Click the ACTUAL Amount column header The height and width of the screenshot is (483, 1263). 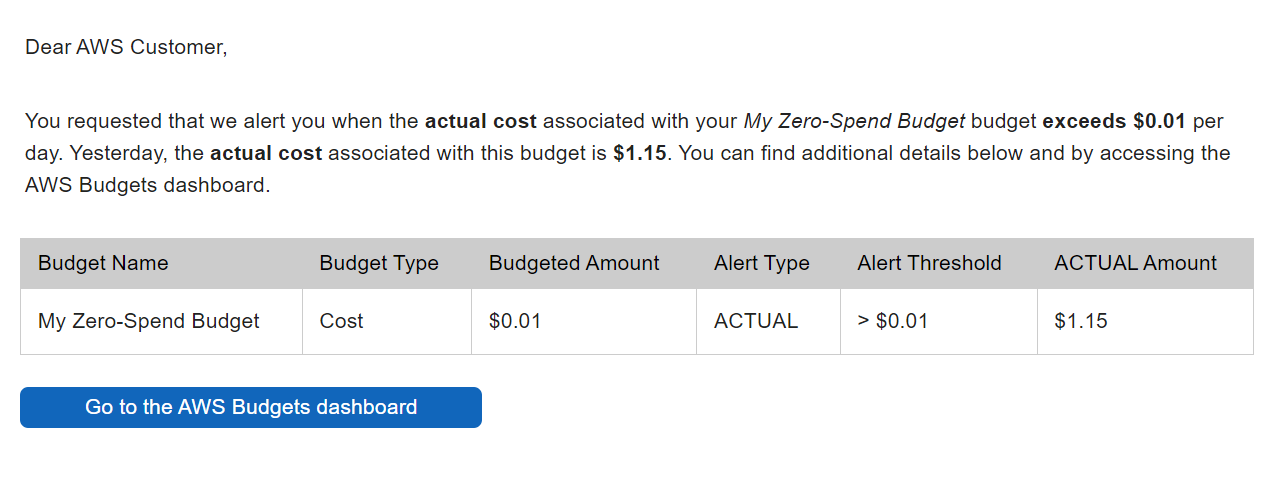[1135, 263]
